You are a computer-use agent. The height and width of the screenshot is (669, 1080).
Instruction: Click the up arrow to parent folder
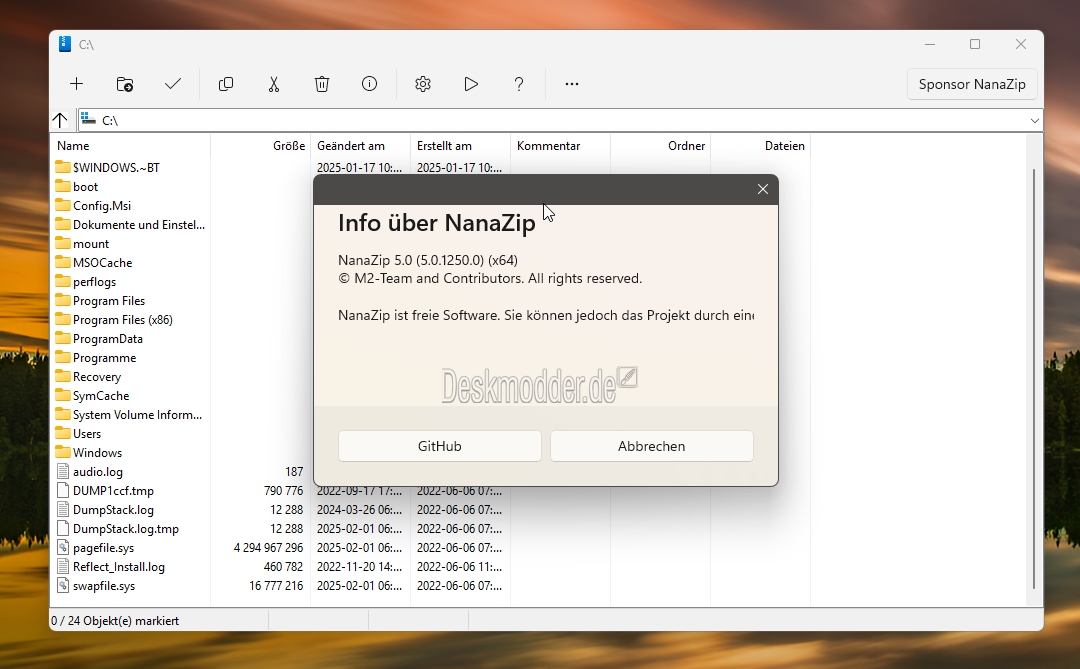(60, 120)
